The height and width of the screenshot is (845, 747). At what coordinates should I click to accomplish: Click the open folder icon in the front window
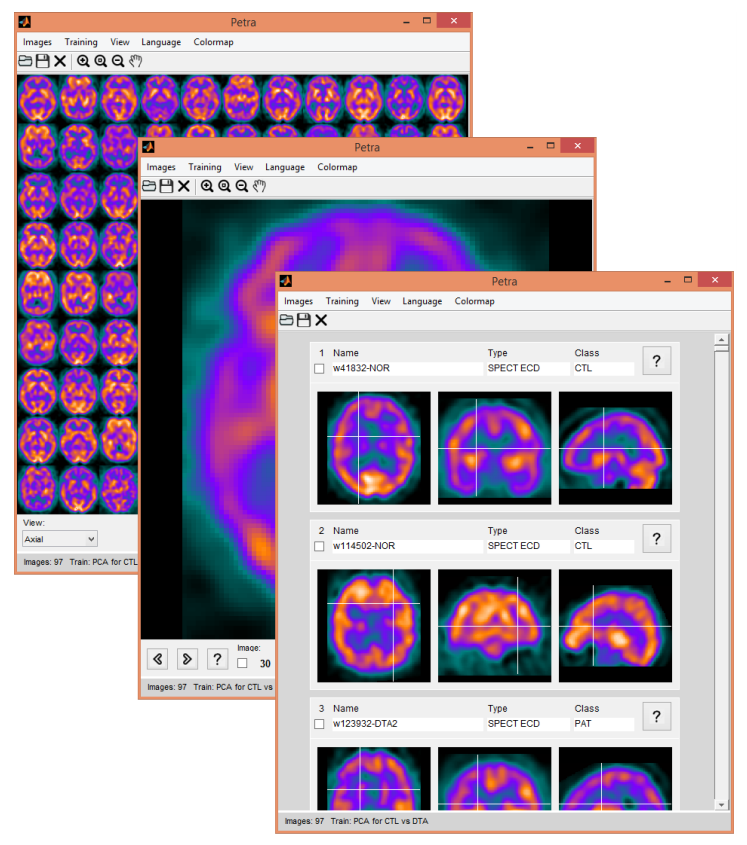(287, 320)
